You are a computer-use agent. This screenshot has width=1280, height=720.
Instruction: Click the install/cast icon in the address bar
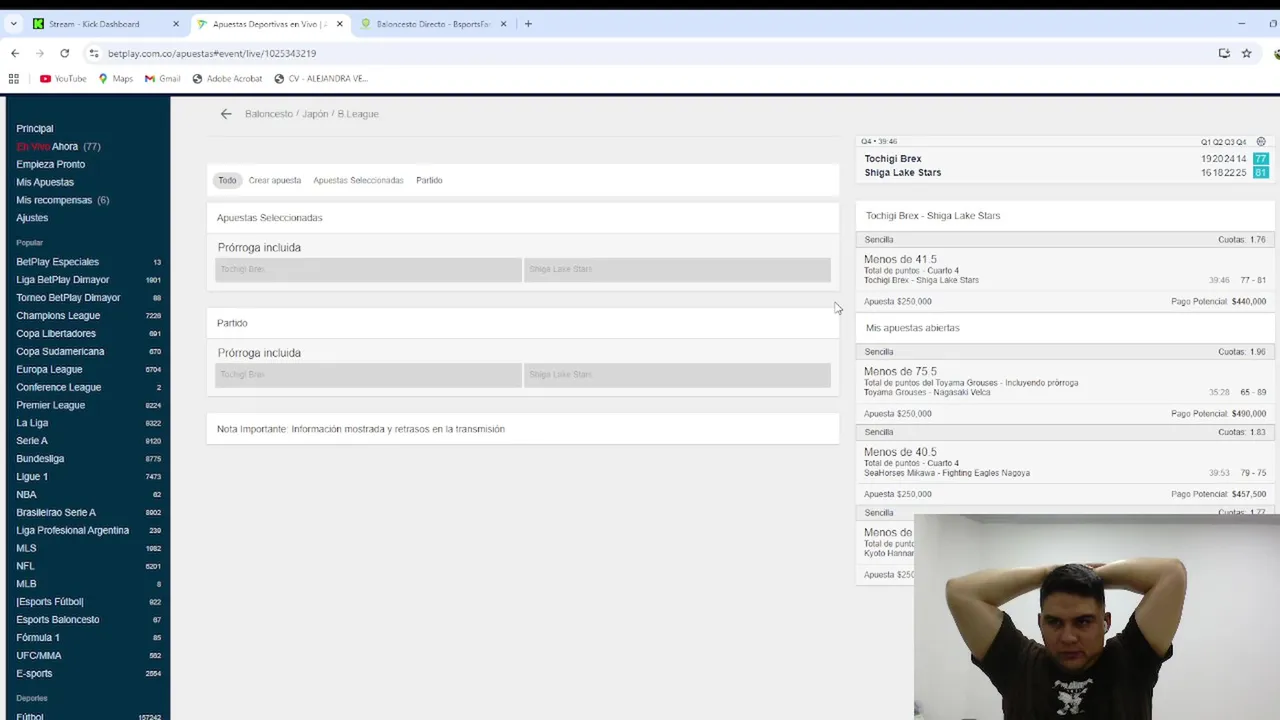pyautogui.click(x=1224, y=53)
